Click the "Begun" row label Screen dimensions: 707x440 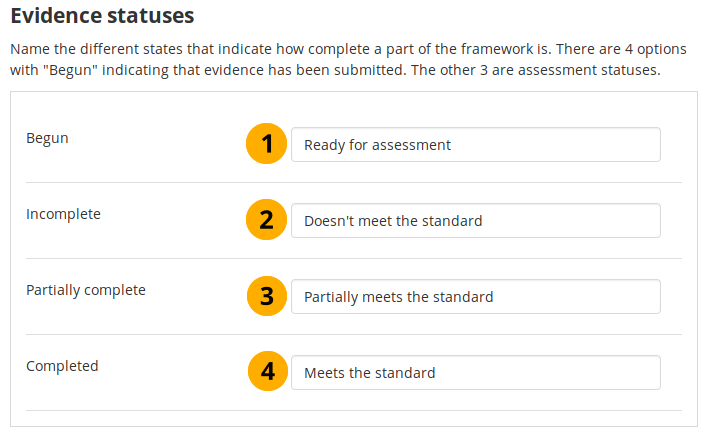pos(47,138)
